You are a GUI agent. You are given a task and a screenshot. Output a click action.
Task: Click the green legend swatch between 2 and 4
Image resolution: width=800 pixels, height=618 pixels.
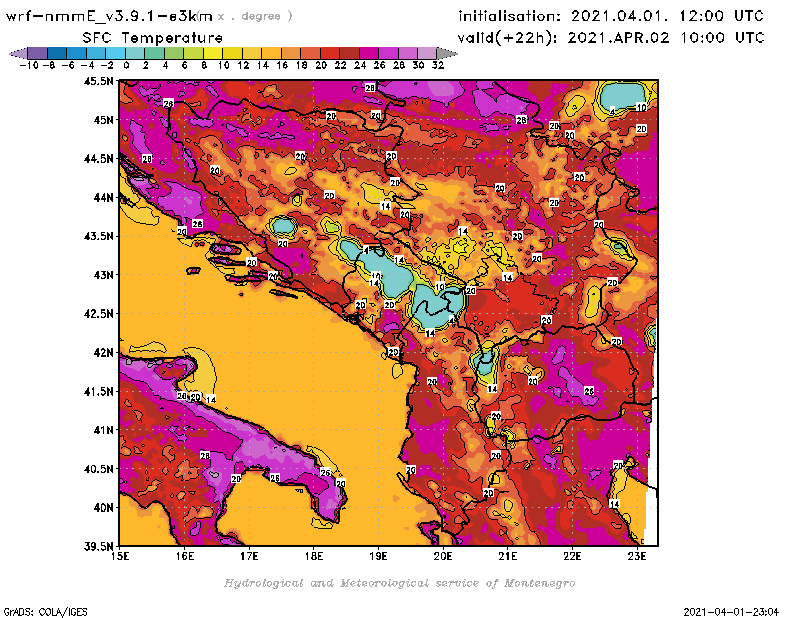pyautogui.click(x=155, y=53)
